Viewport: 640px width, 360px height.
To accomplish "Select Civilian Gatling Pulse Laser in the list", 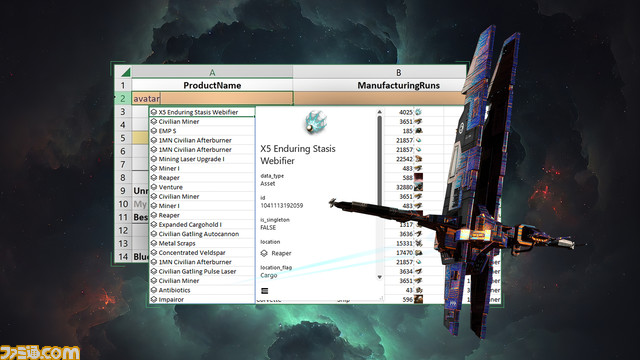I will point(202,271).
